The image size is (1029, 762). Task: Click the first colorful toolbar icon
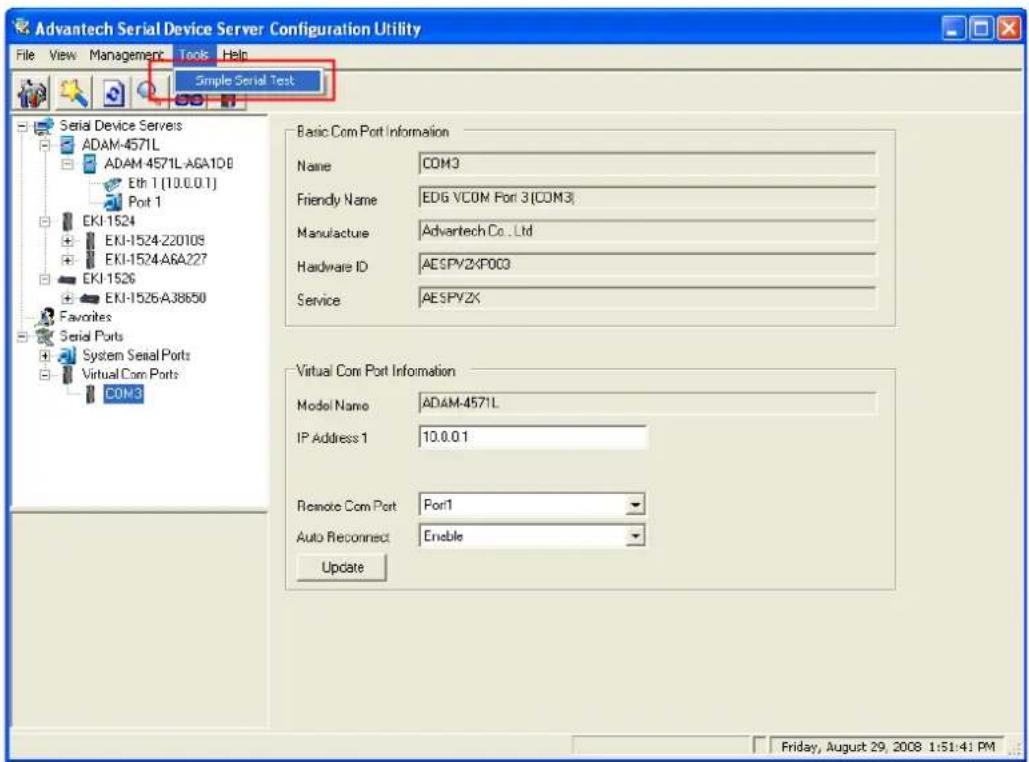pyautogui.click(x=32, y=93)
